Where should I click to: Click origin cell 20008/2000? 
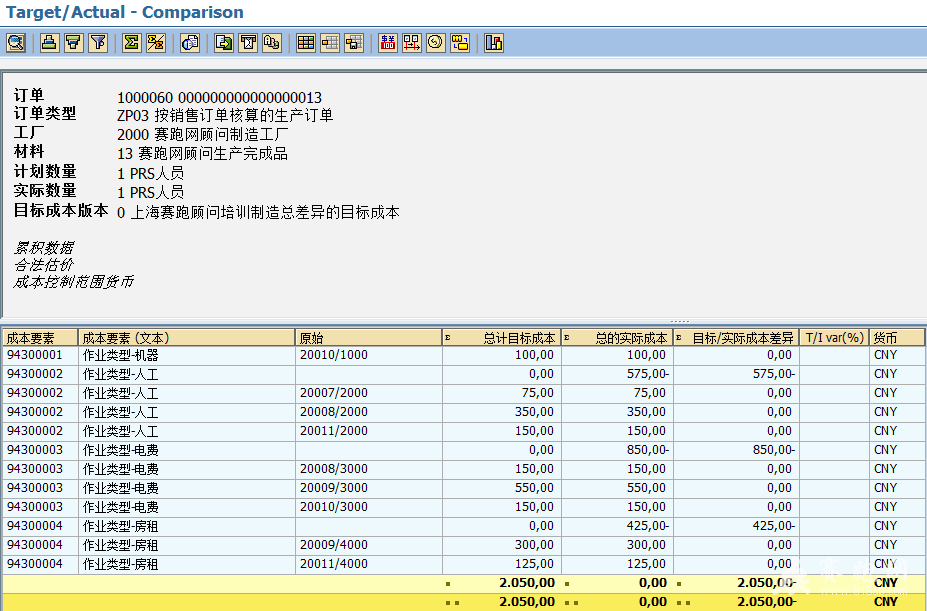pyautogui.click(x=369, y=412)
